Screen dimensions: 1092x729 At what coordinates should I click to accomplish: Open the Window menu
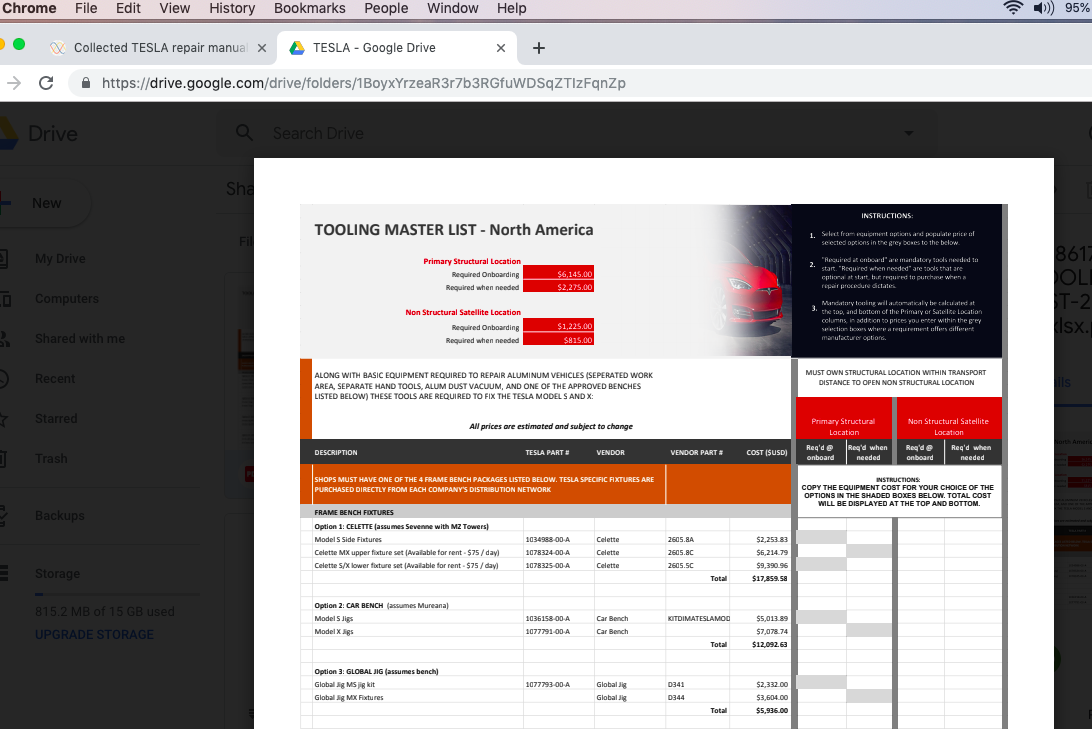point(453,8)
